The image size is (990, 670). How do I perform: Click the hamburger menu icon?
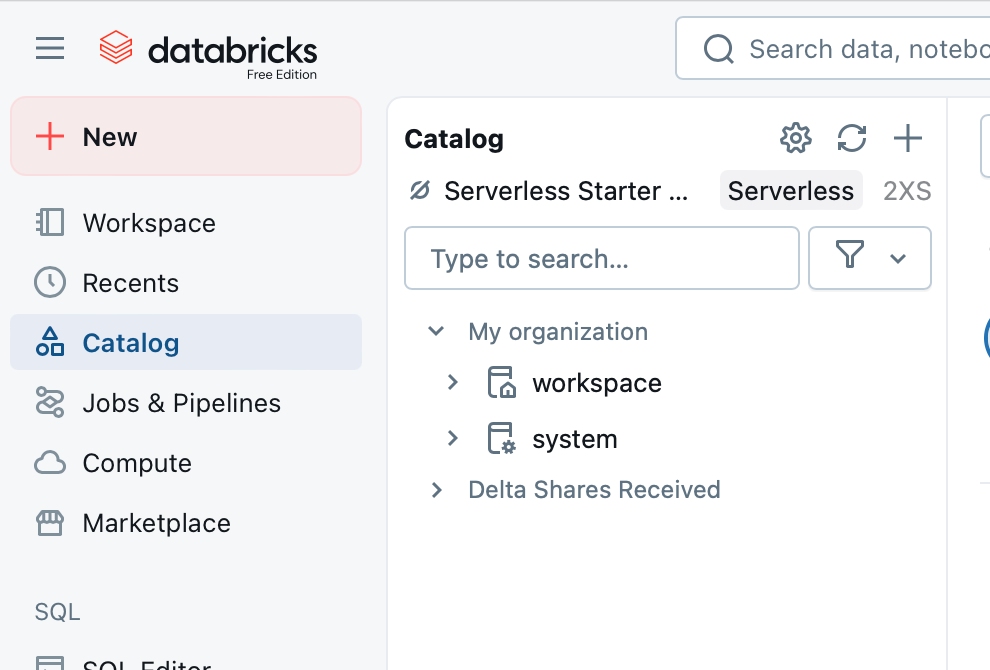50,49
